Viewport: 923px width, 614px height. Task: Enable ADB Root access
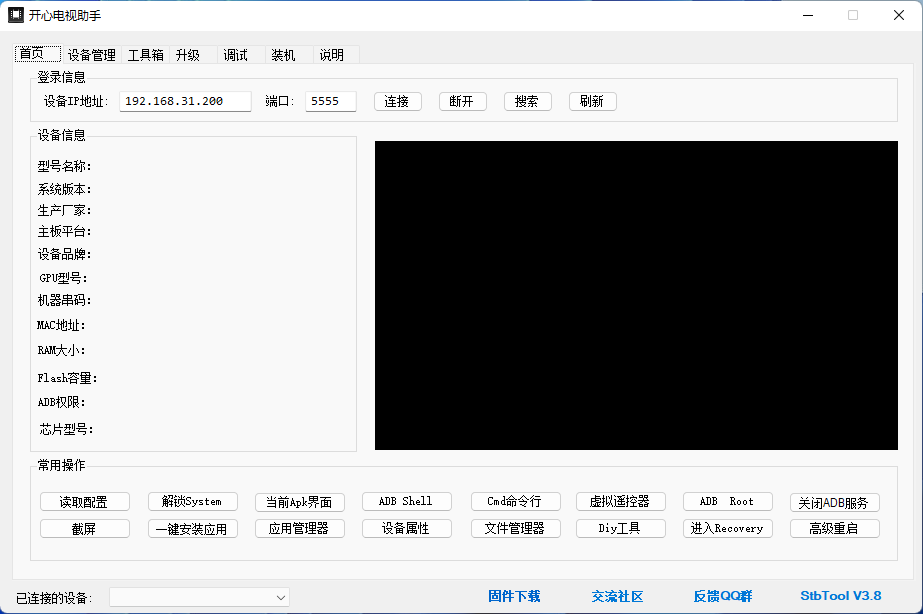(727, 501)
